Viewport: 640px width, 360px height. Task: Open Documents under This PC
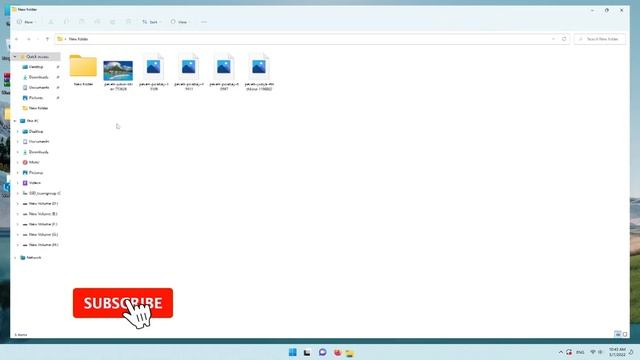pyautogui.click(x=39, y=142)
